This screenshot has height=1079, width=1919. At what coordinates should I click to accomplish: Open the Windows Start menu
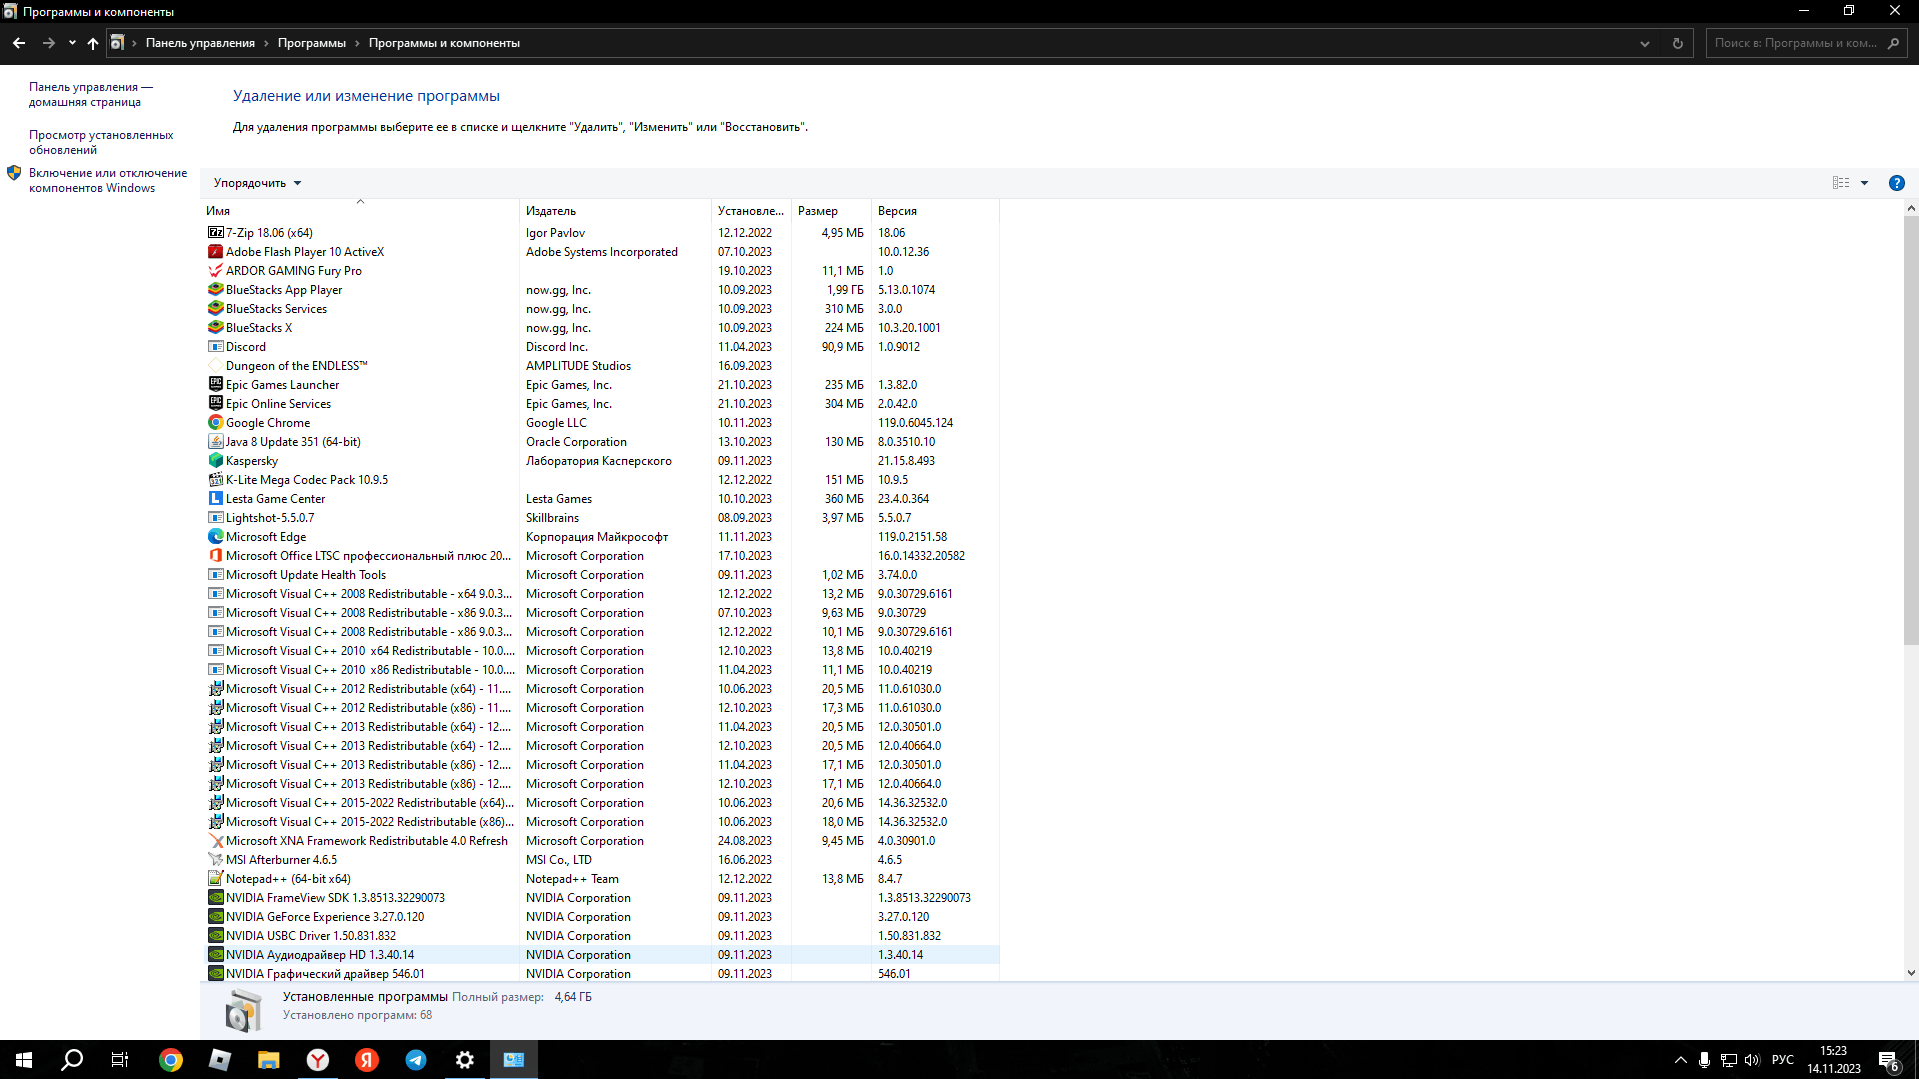(24, 1060)
